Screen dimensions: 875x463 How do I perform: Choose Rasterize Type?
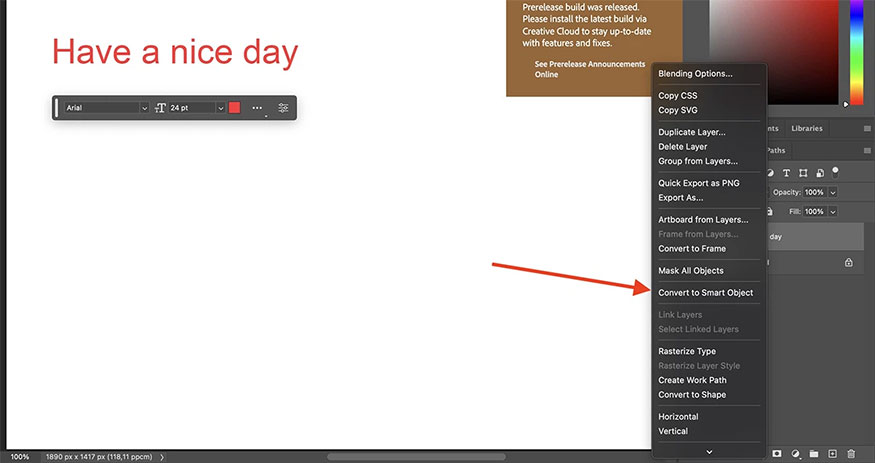[687, 351]
